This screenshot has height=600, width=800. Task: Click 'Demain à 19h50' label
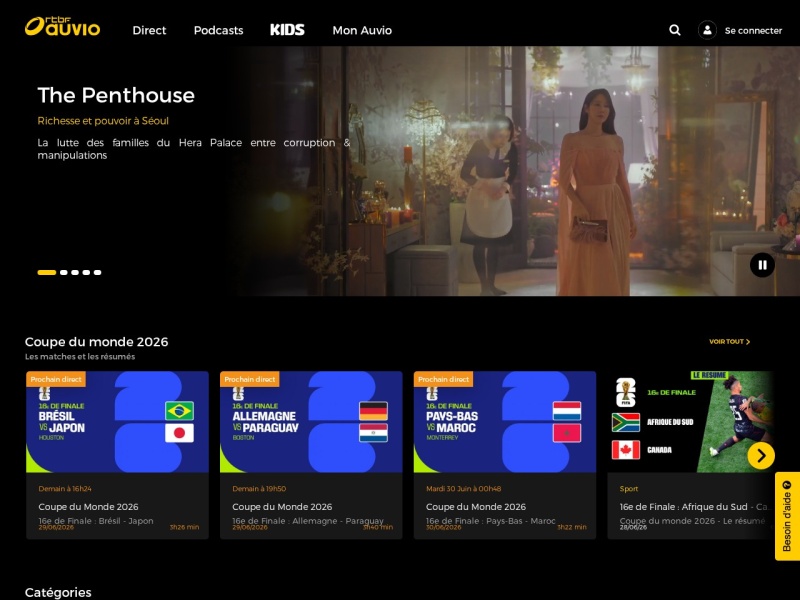coord(259,489)
